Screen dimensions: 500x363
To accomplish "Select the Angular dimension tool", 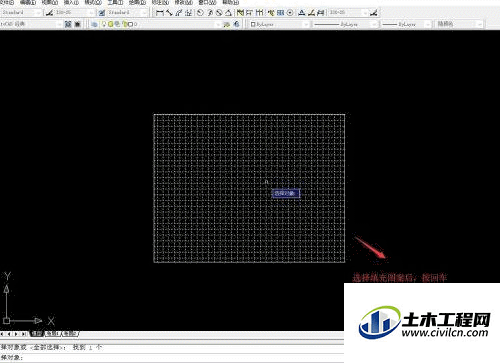I will click(x=228, y=13).
